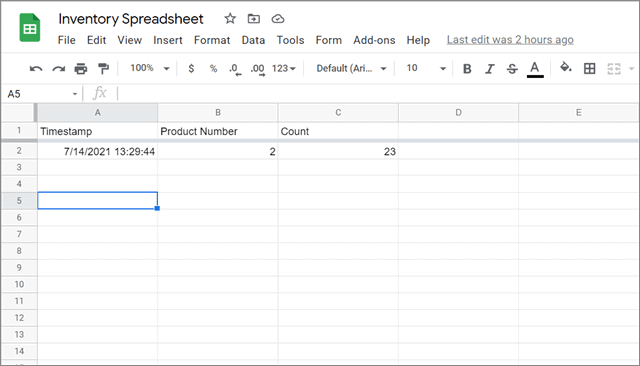640x366 pixels.
Task: Expand the 100% zoom dropdown
Action: pos(149,68)
